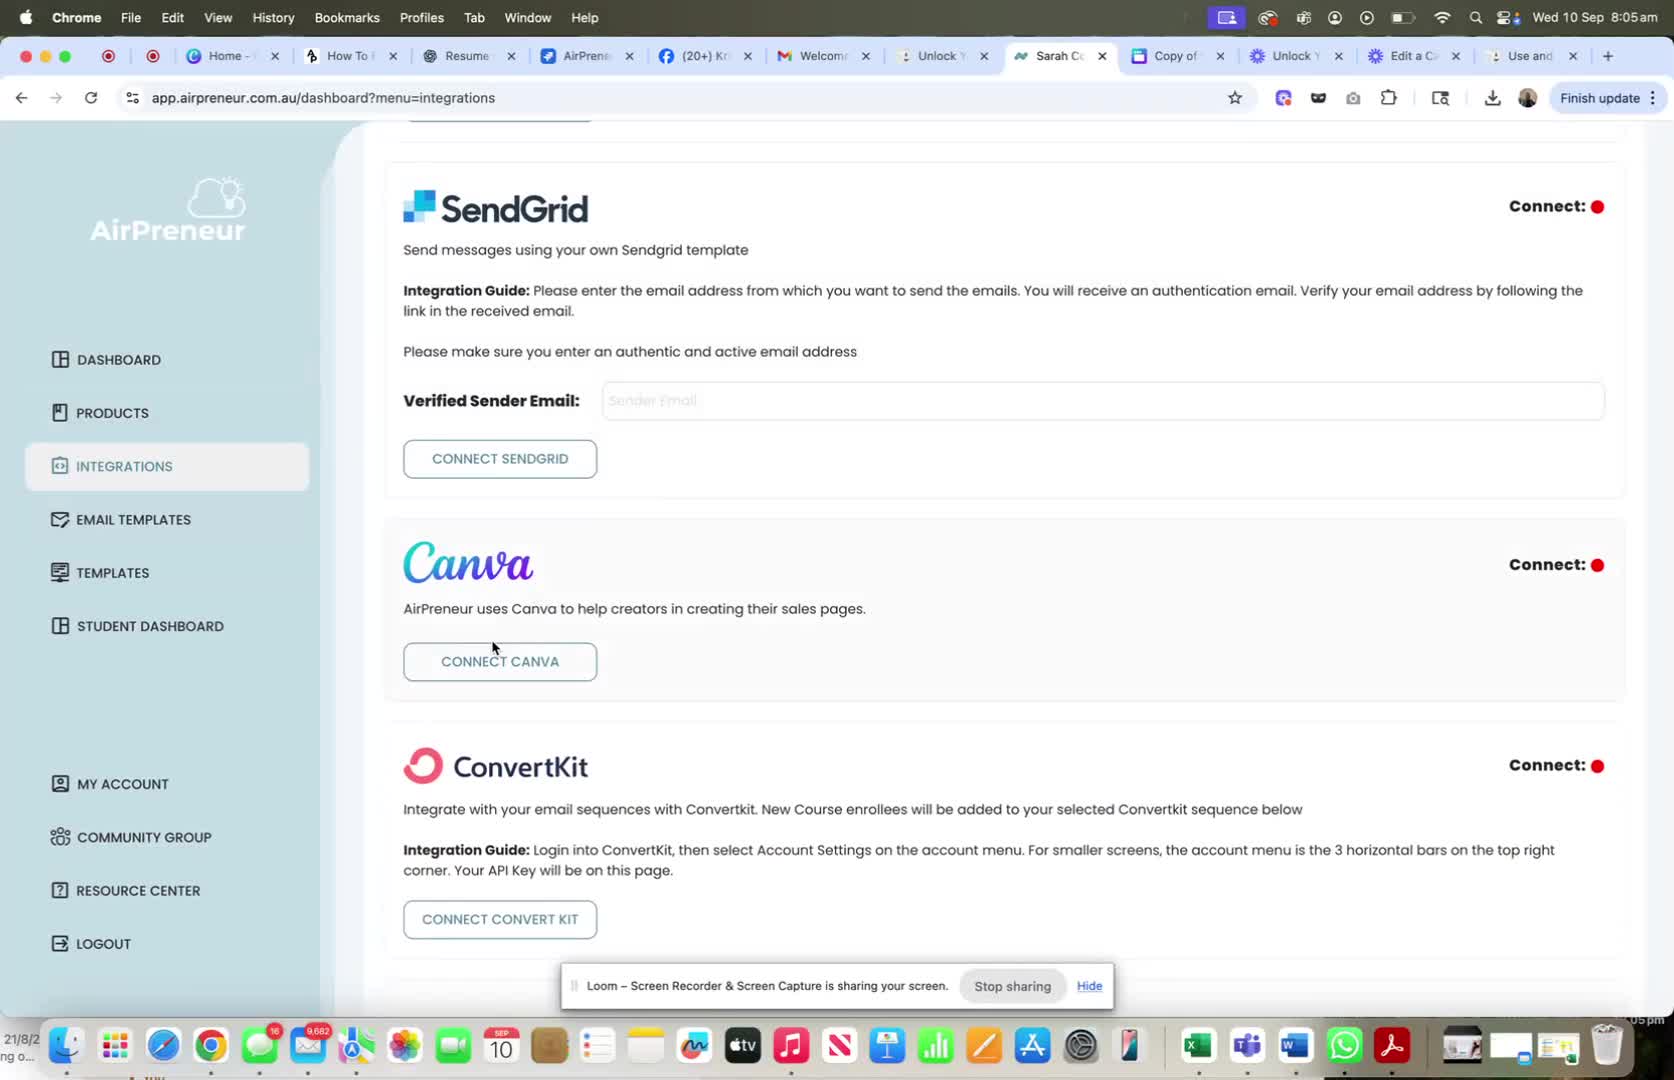
Task: Click Canva red connect status dot
Action: [1597, 565]
